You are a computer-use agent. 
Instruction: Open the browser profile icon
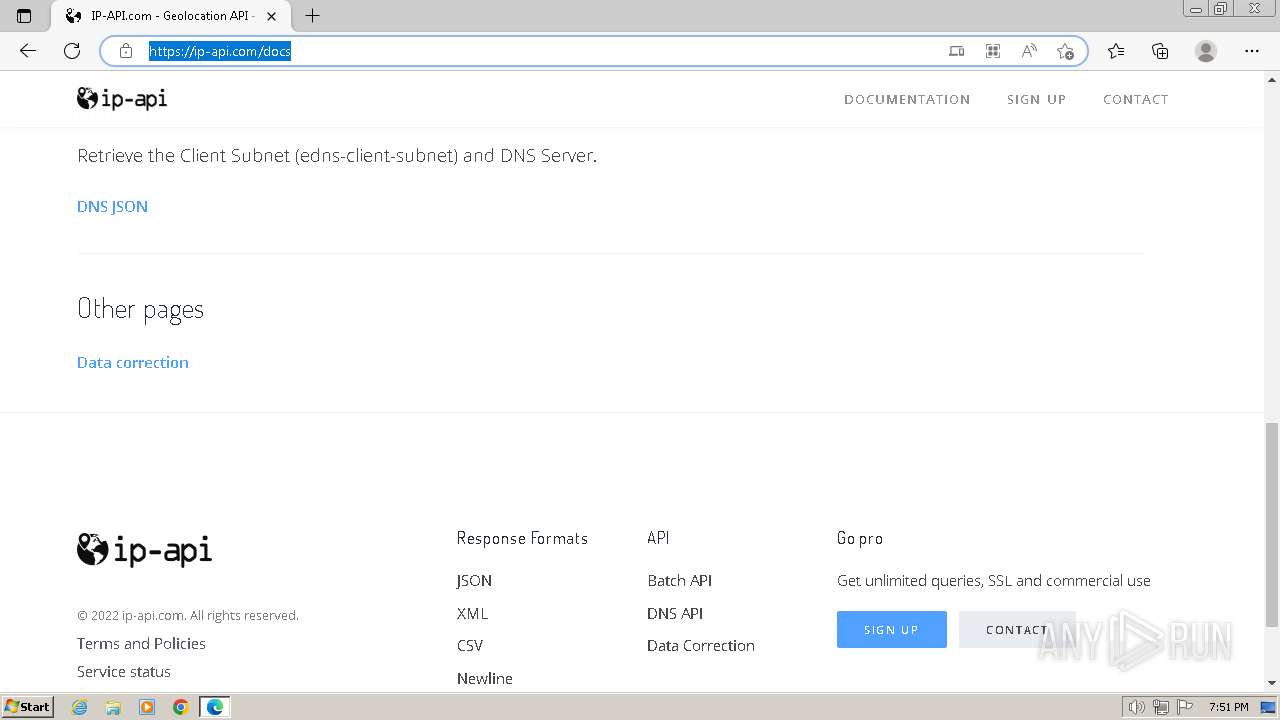[x=1206, y=51]
